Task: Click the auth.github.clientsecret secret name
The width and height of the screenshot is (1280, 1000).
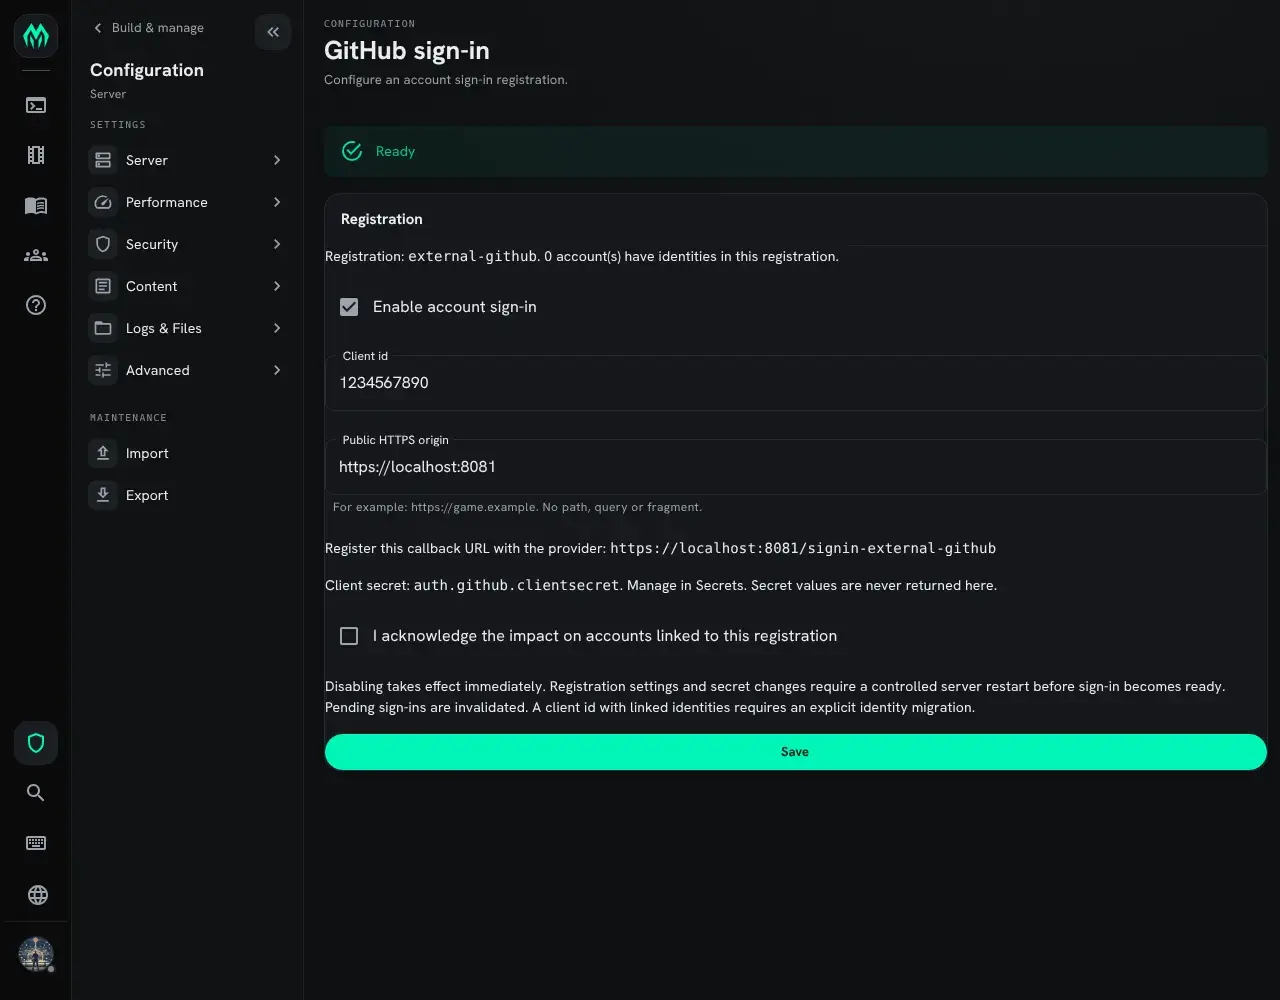Action: tap(516, 585)
